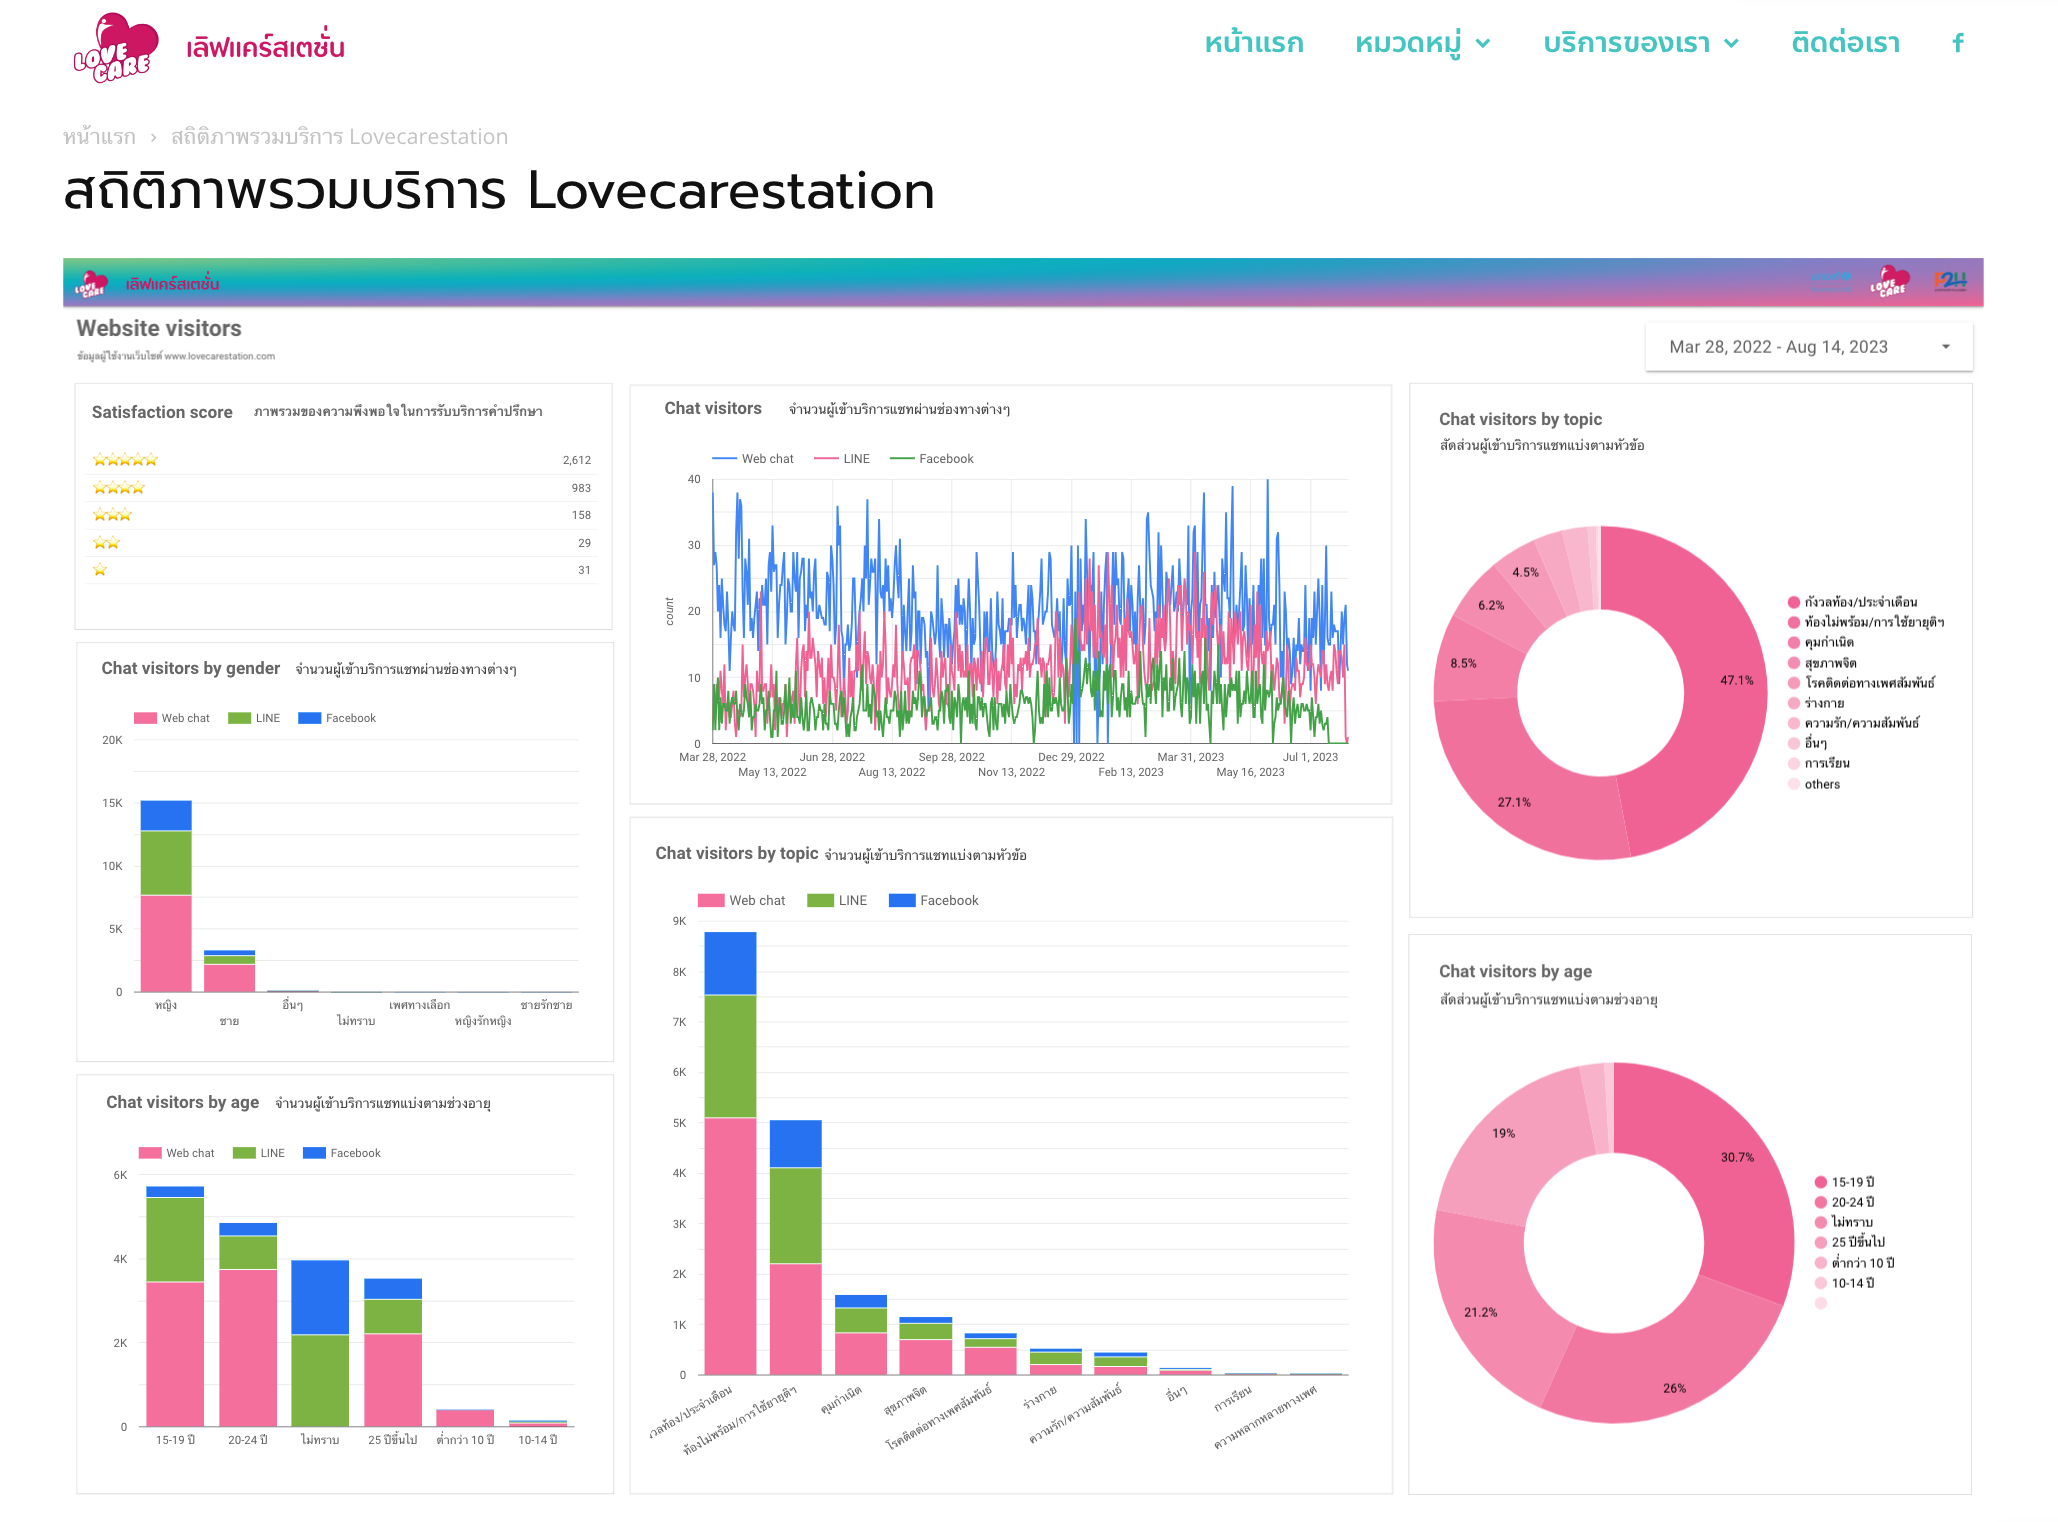Click the Facebook "f" icon in the navigation bar
Screen dimensions: 2058x1522
(1957, 43)
